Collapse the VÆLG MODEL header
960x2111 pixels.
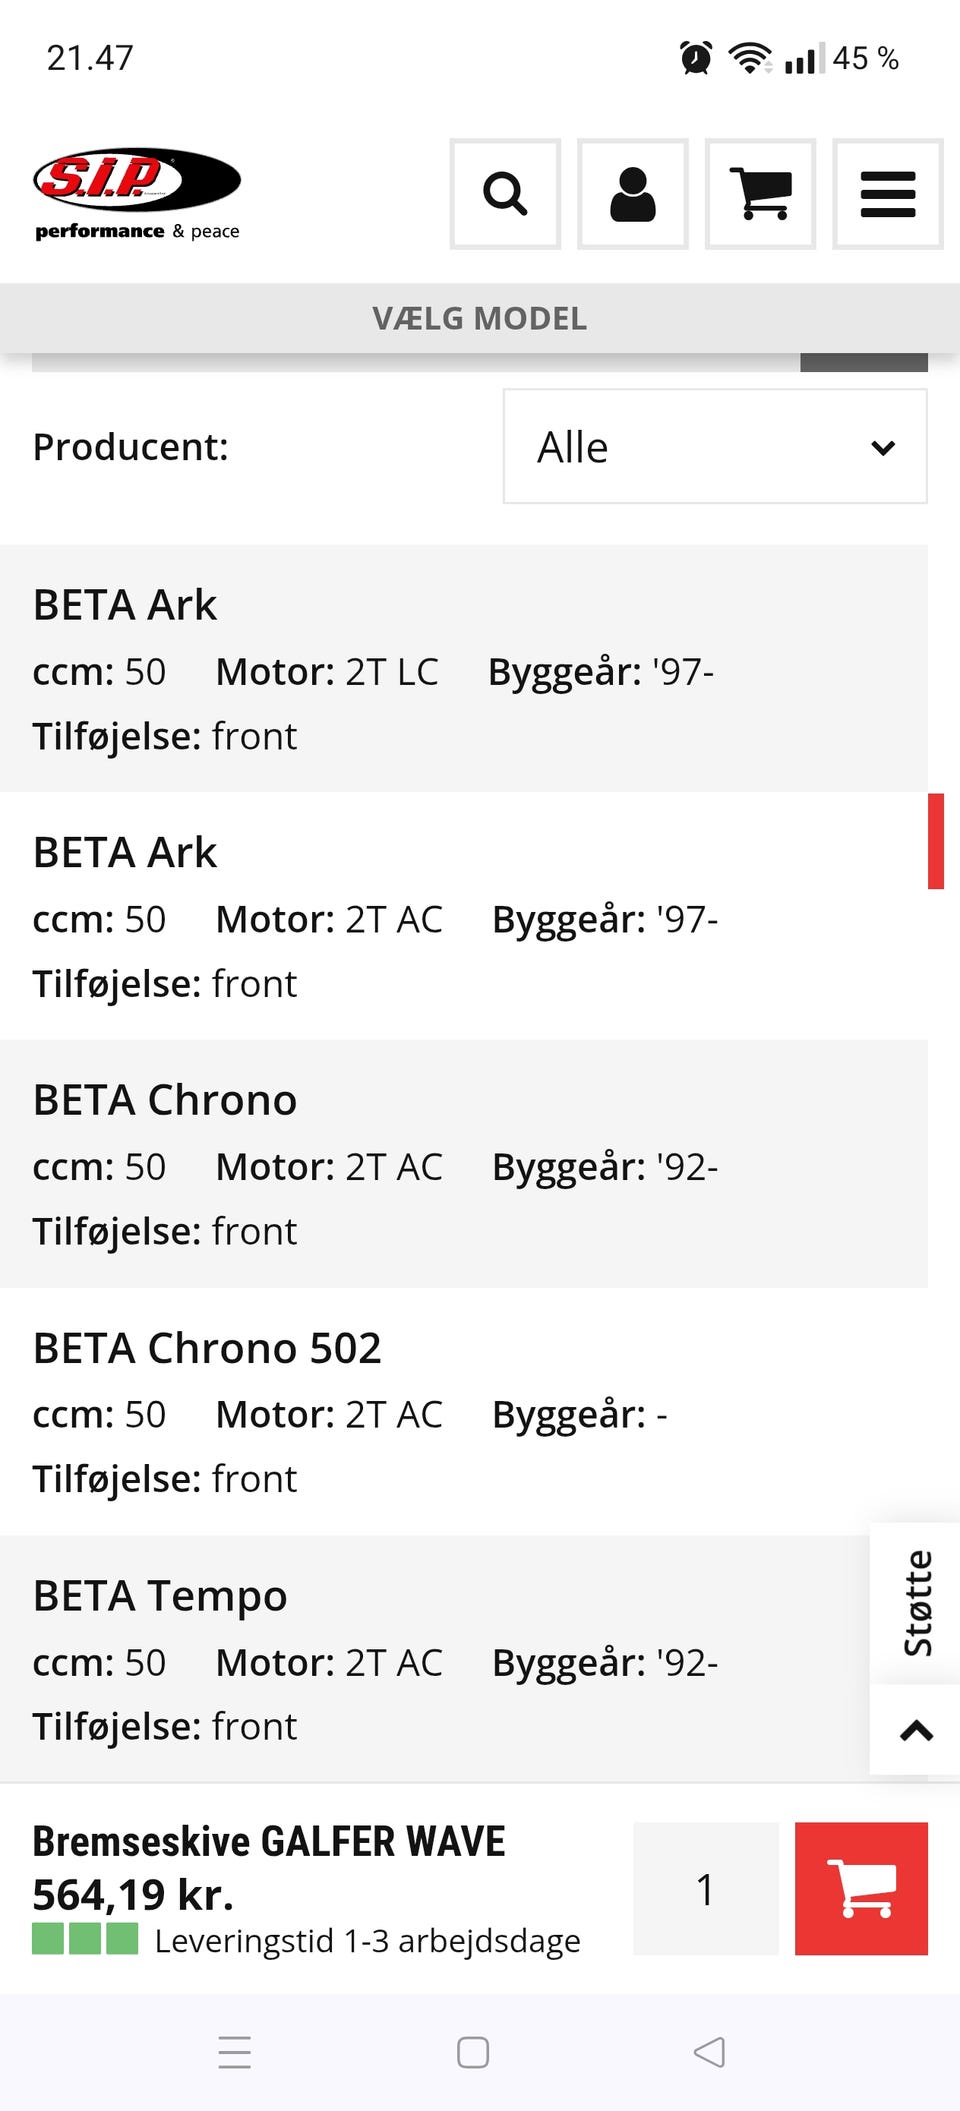click(480, 318)
